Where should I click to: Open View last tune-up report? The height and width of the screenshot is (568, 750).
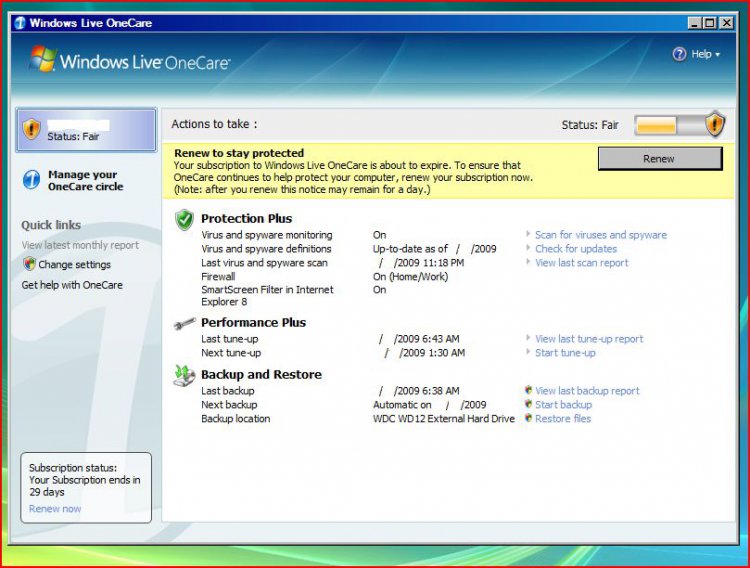(x=589, y=339)
